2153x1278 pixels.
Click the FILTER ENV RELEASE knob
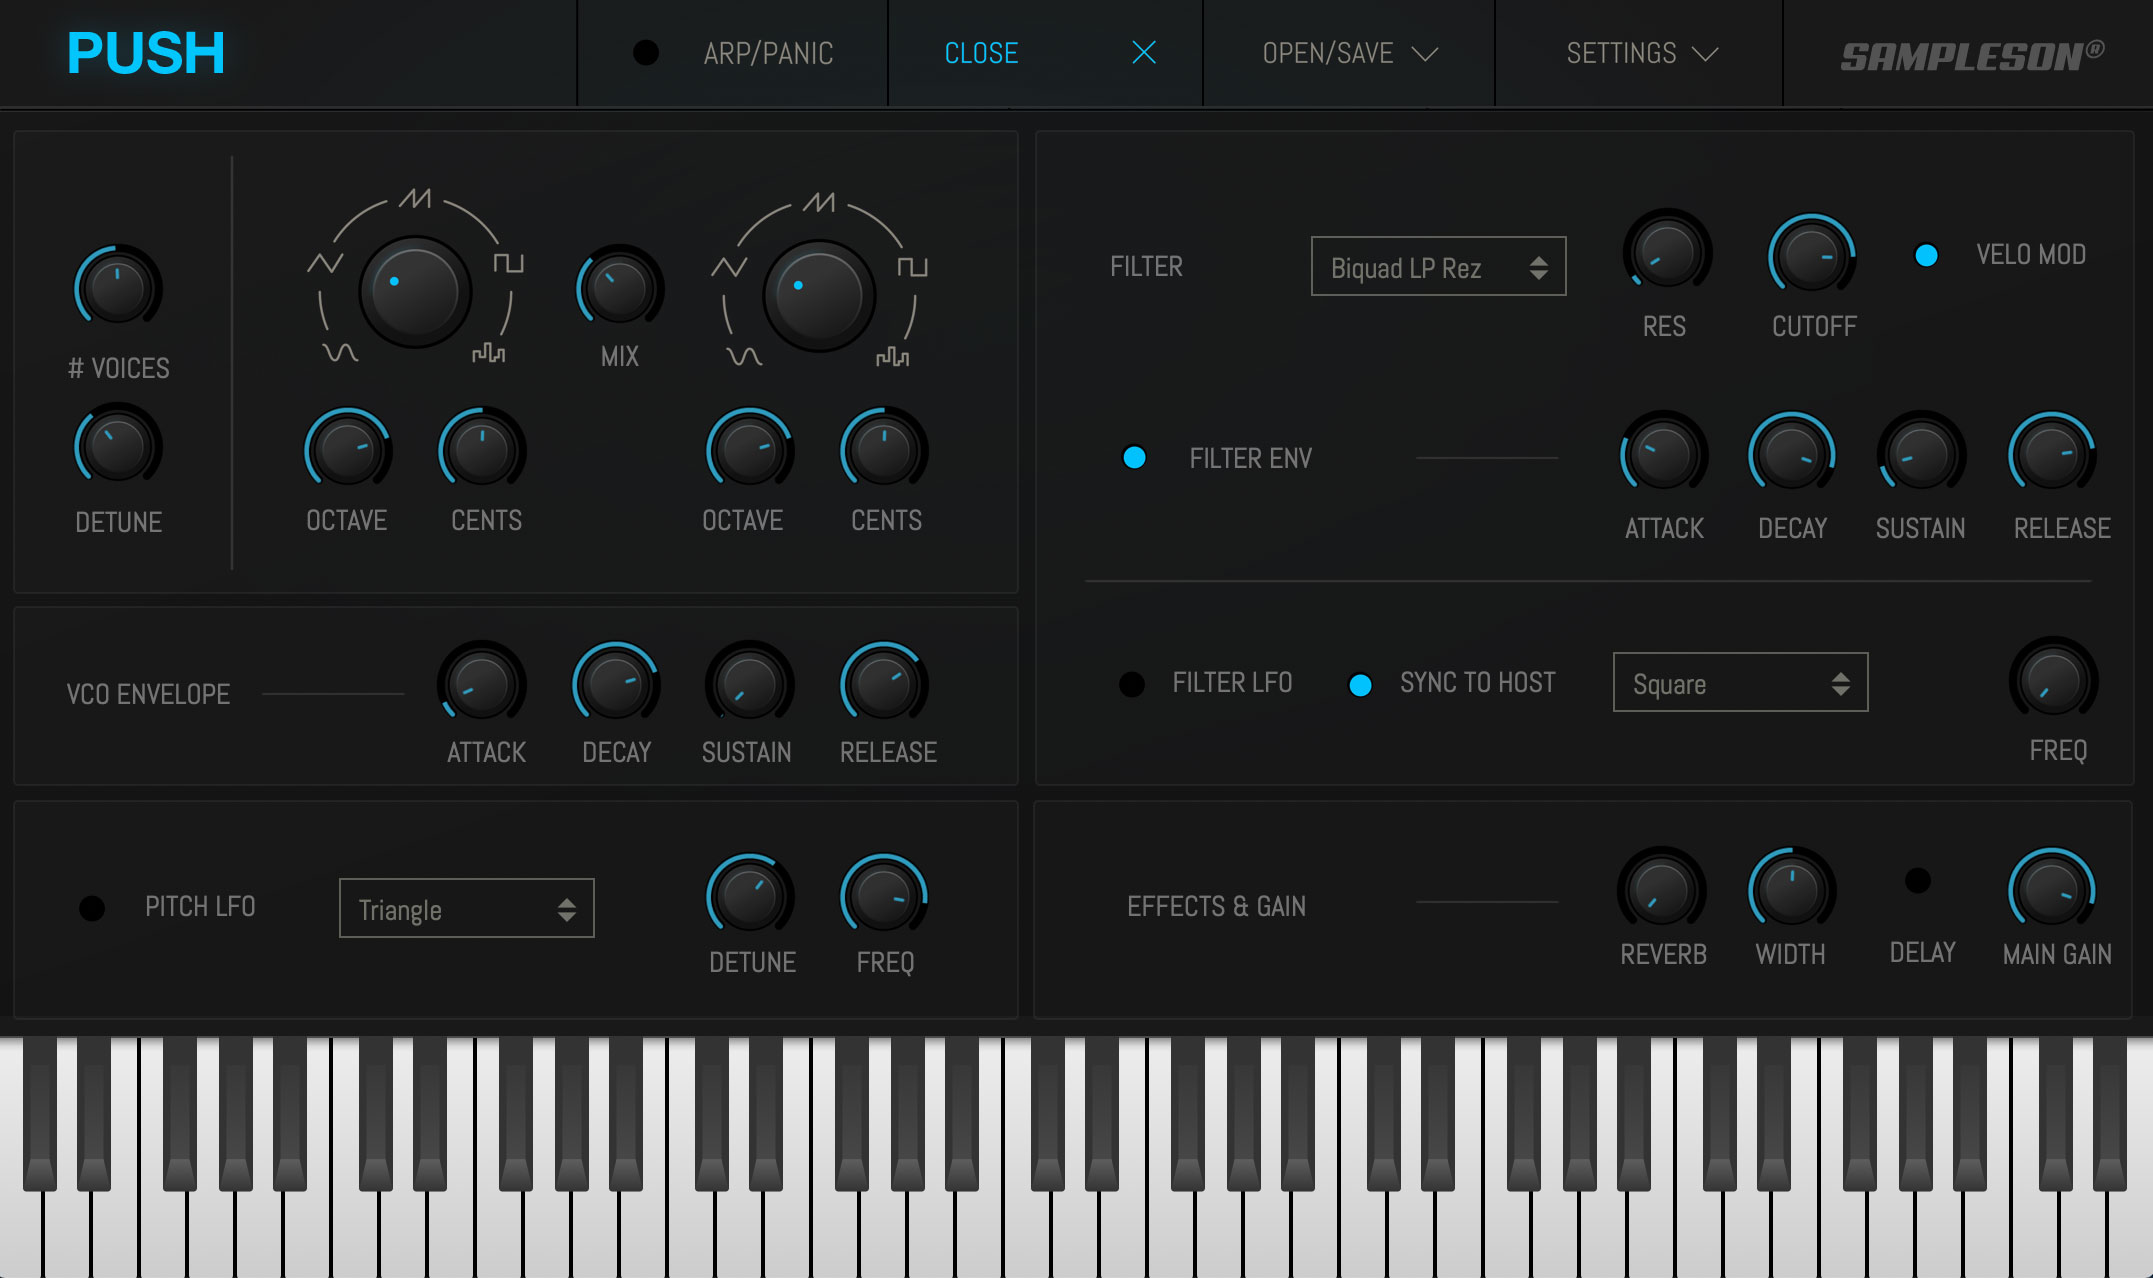tap(2052, 454)
